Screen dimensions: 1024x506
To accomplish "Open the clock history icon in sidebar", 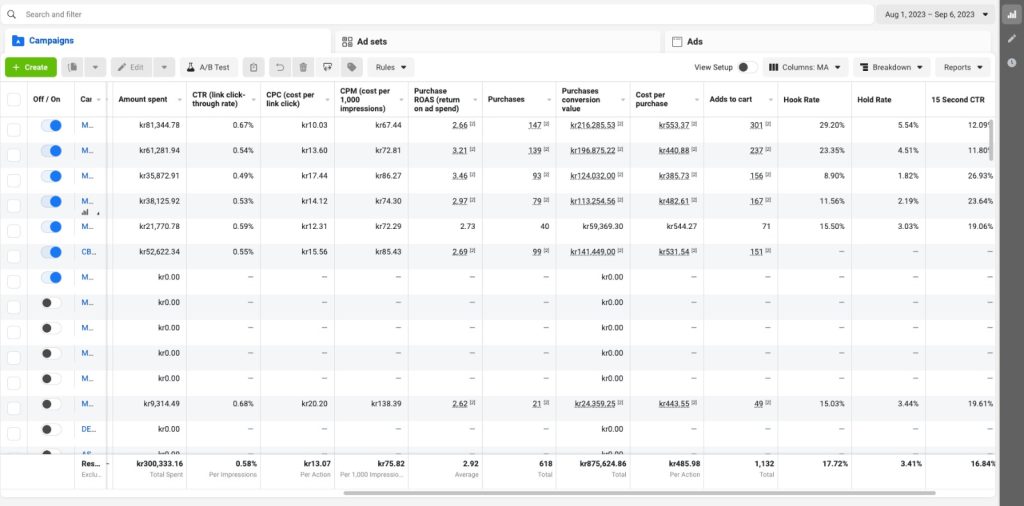I will [x=1012, y=62].
